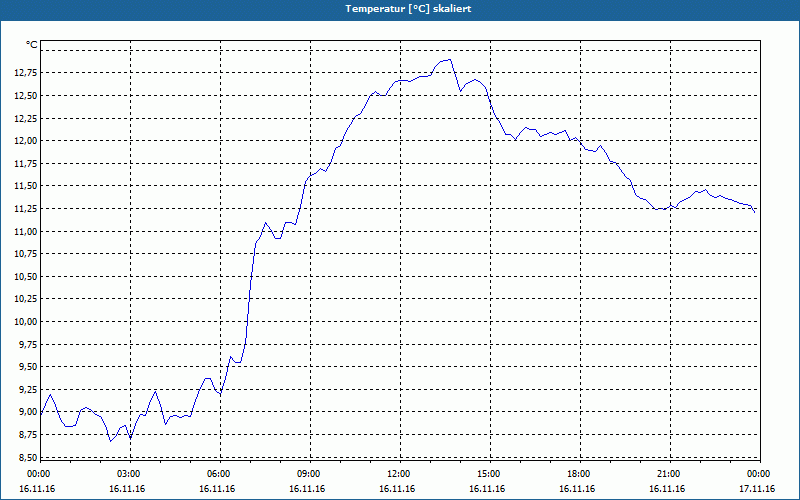Select the 09:00 time label
The height and width of the screenshot is (500, 800).
309,474
